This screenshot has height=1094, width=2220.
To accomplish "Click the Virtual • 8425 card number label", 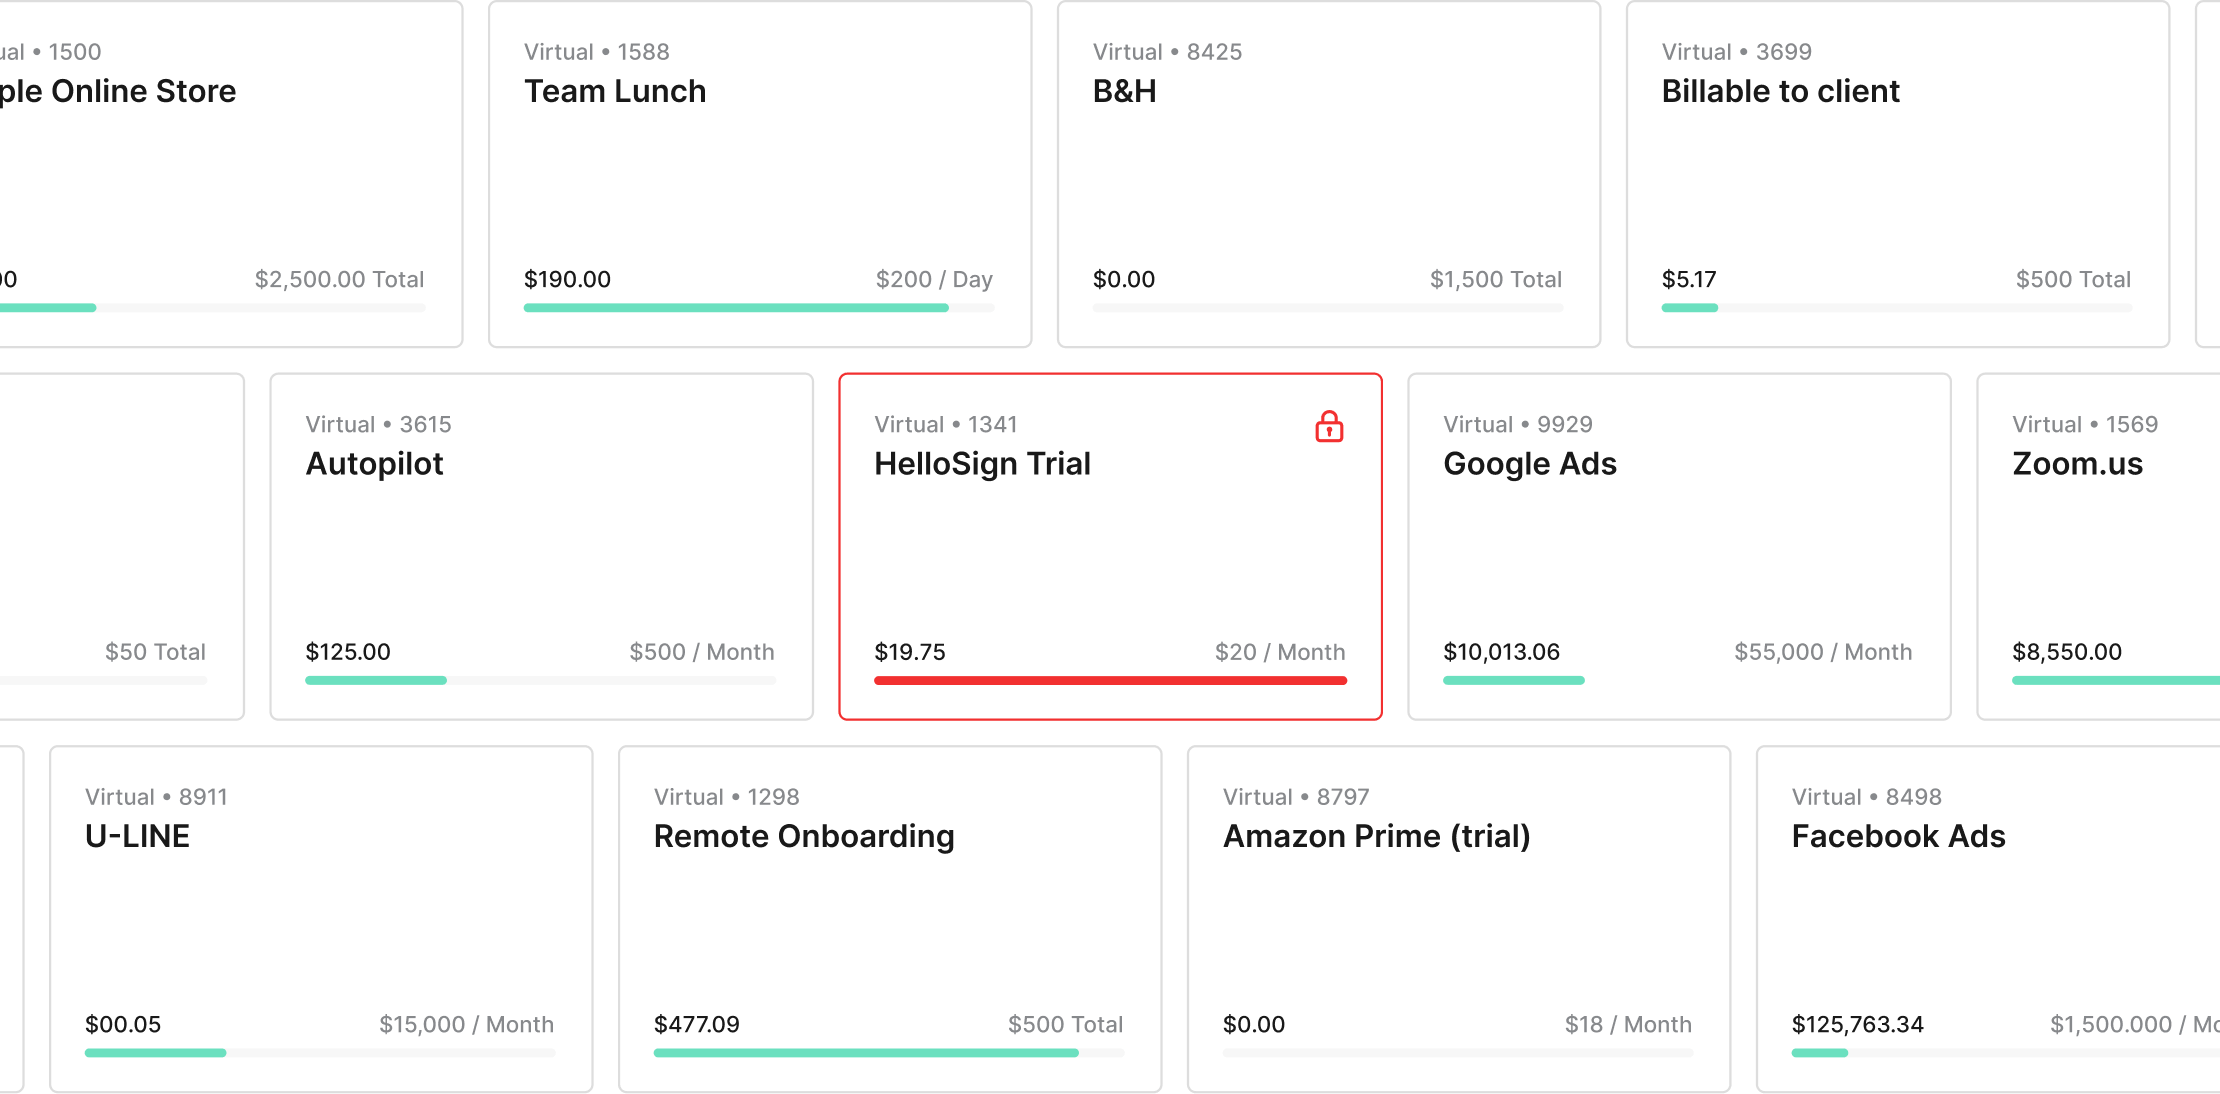I will 1167,52.
